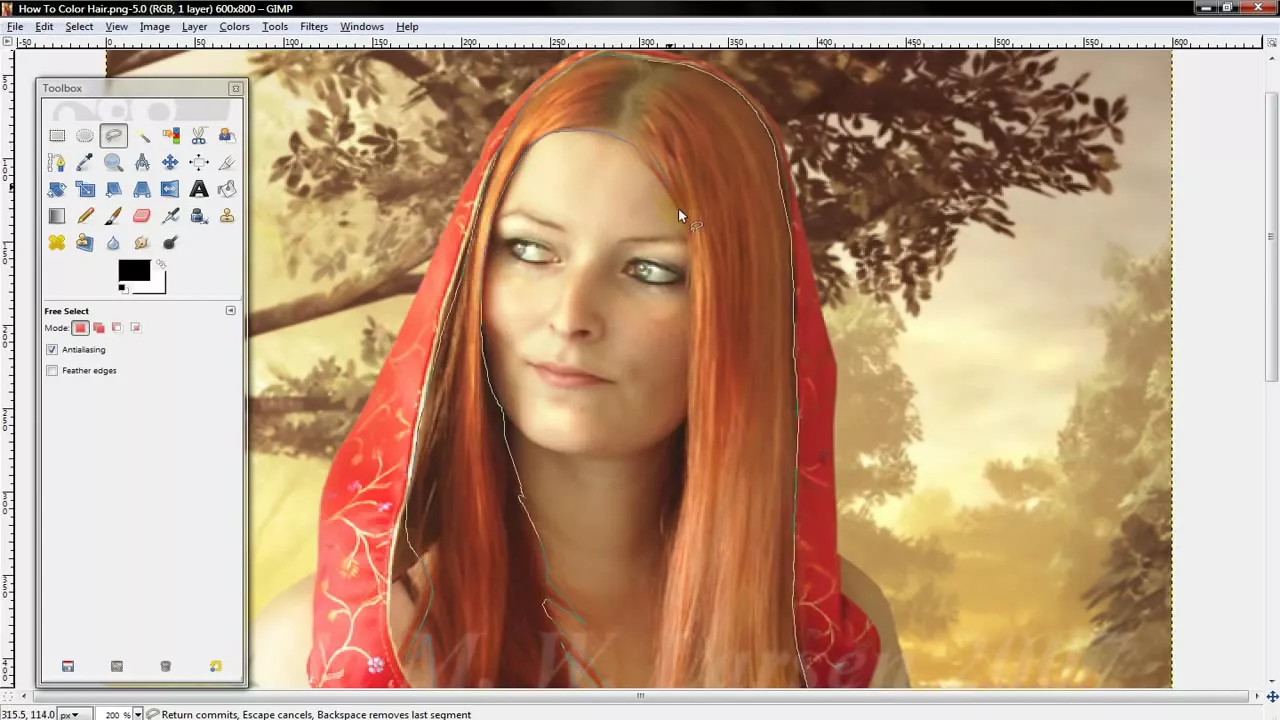
Task: Select the Measure compass tool
Action: [x=142, y=162]
